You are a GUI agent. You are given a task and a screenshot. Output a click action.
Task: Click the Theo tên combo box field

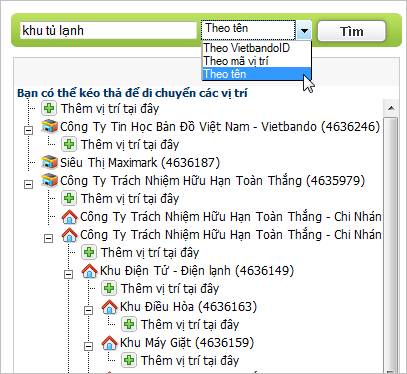(x=248, y=30)
